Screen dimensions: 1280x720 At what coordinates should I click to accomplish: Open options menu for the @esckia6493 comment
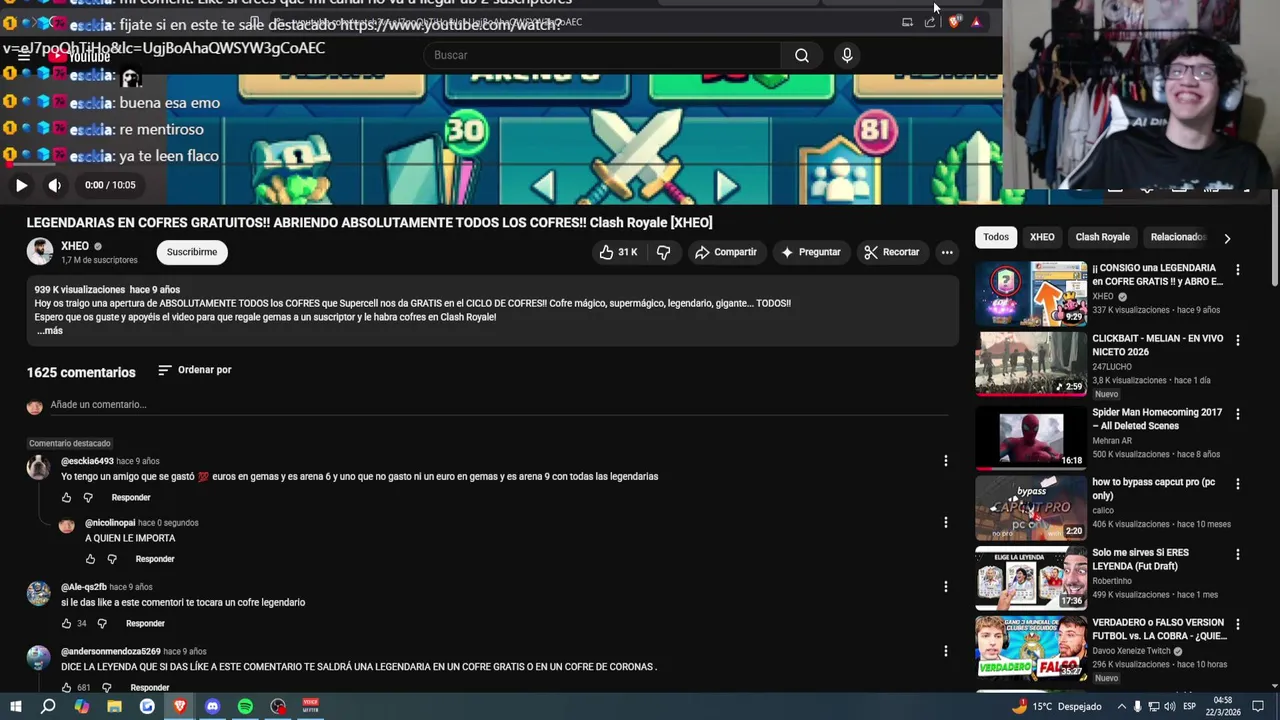[945, 461]
